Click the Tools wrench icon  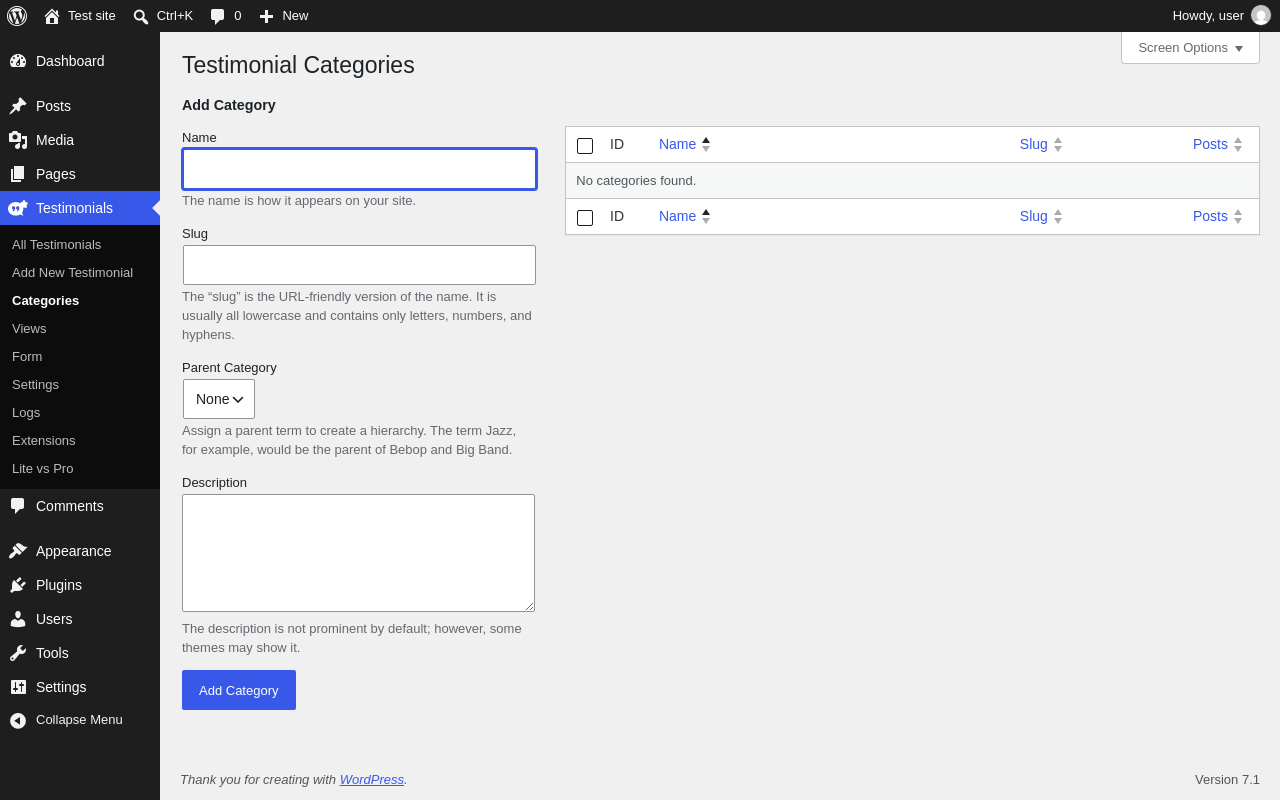18,653
